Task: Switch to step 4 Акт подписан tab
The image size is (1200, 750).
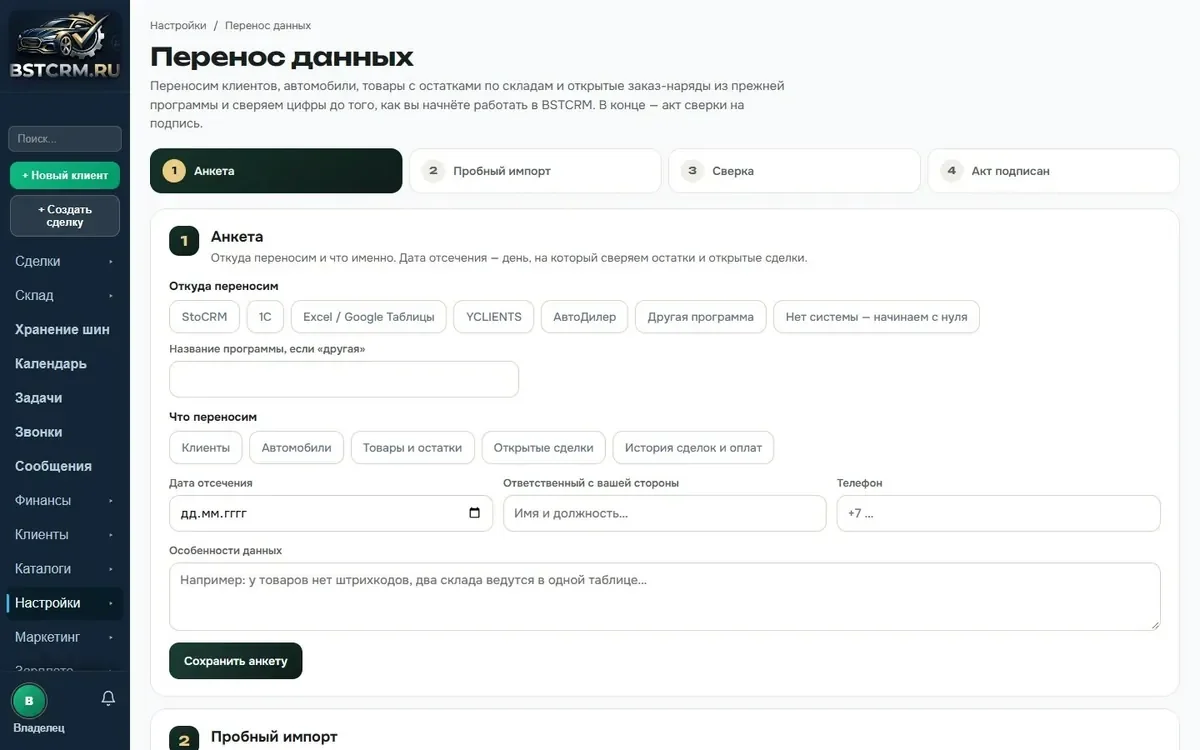Action: (x=1053, y=171)
